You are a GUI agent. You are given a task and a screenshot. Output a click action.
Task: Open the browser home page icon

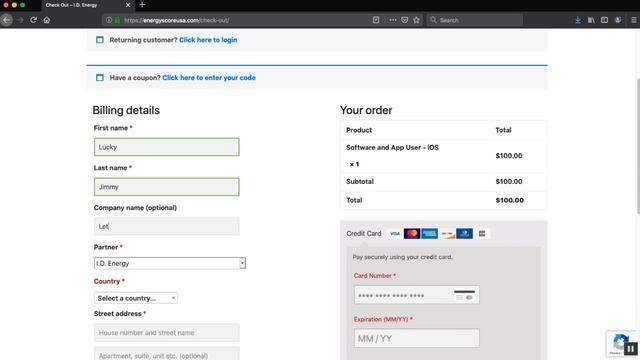click(47, 20)
